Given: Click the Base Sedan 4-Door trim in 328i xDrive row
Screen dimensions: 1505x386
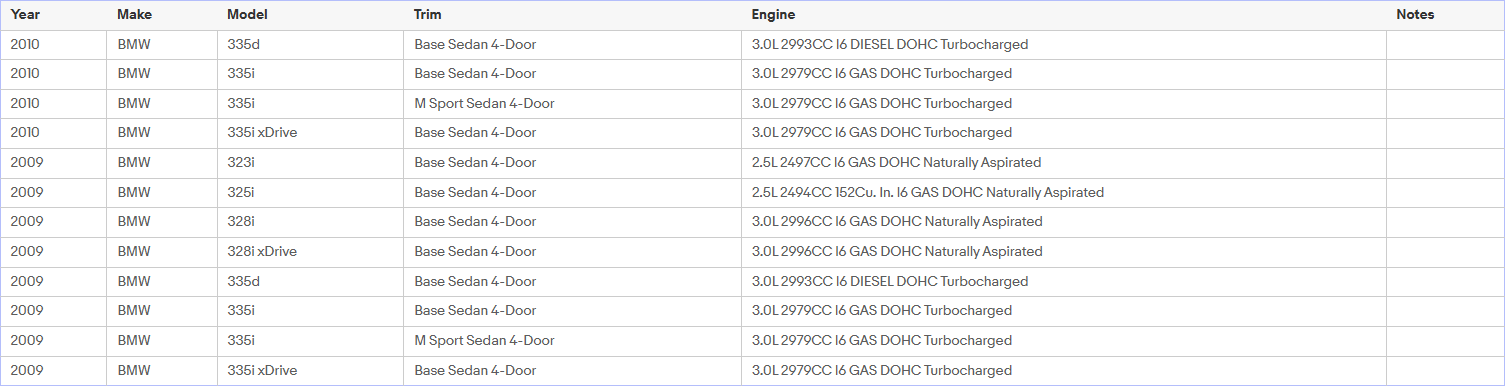Looking at the screenshot, I should coord(572,251).
